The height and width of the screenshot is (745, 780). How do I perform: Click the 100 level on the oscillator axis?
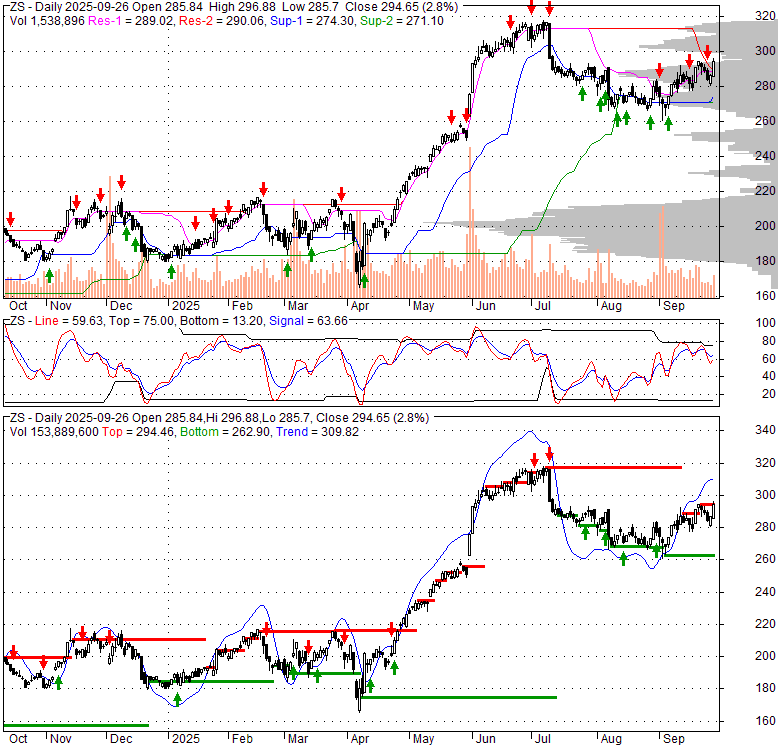click(765, 323)
